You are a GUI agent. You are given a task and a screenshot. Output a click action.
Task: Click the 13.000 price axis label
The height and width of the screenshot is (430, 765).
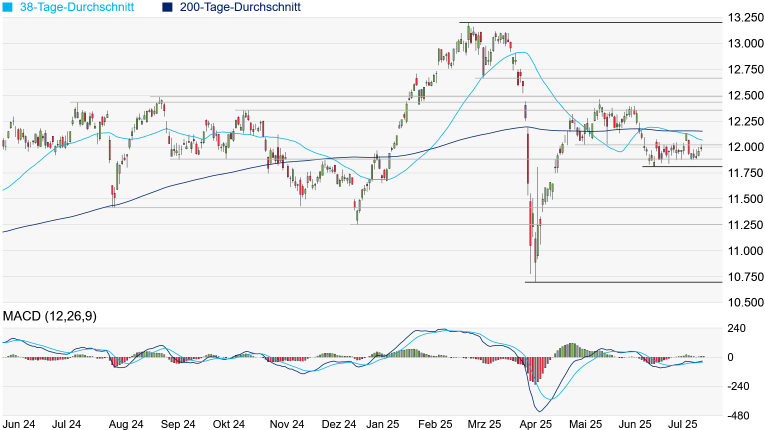click(x=745, y=44)
